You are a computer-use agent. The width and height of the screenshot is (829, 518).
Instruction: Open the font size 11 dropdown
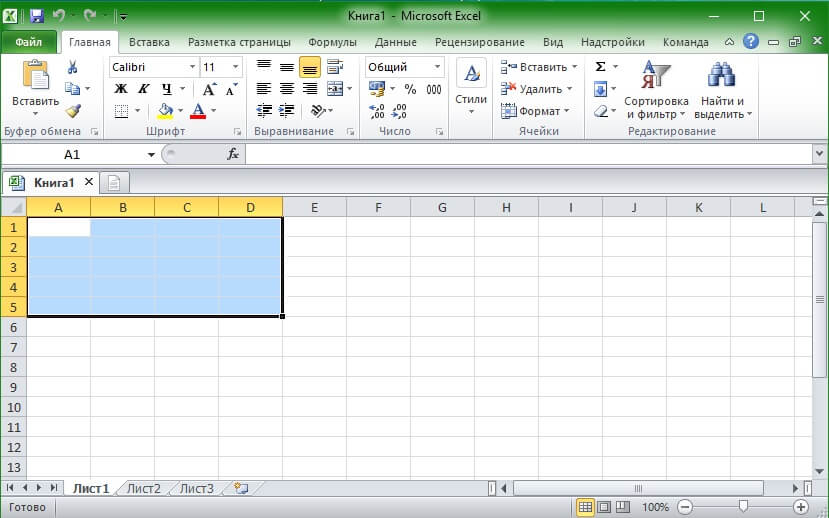[x=235, y=67]
